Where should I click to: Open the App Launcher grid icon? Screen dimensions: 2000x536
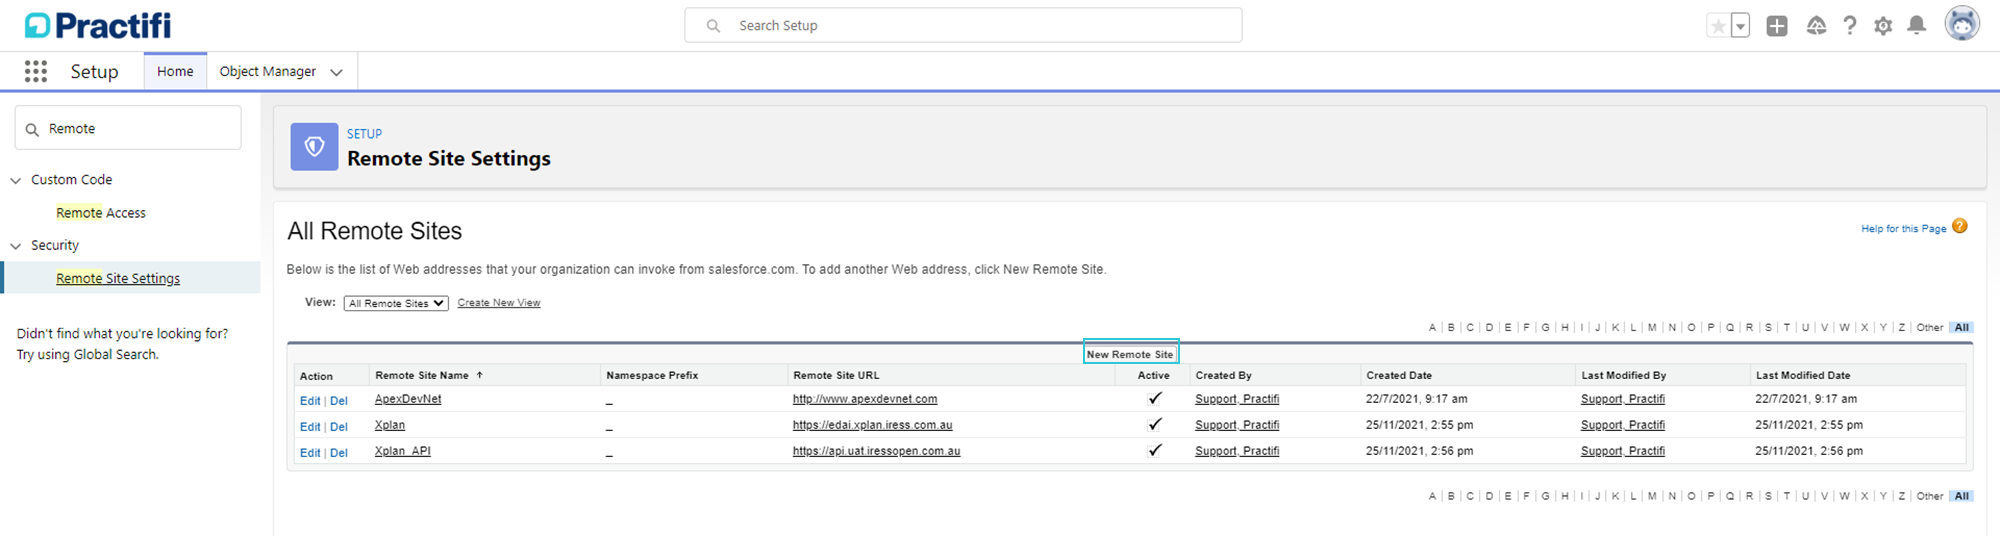(36, 71)
